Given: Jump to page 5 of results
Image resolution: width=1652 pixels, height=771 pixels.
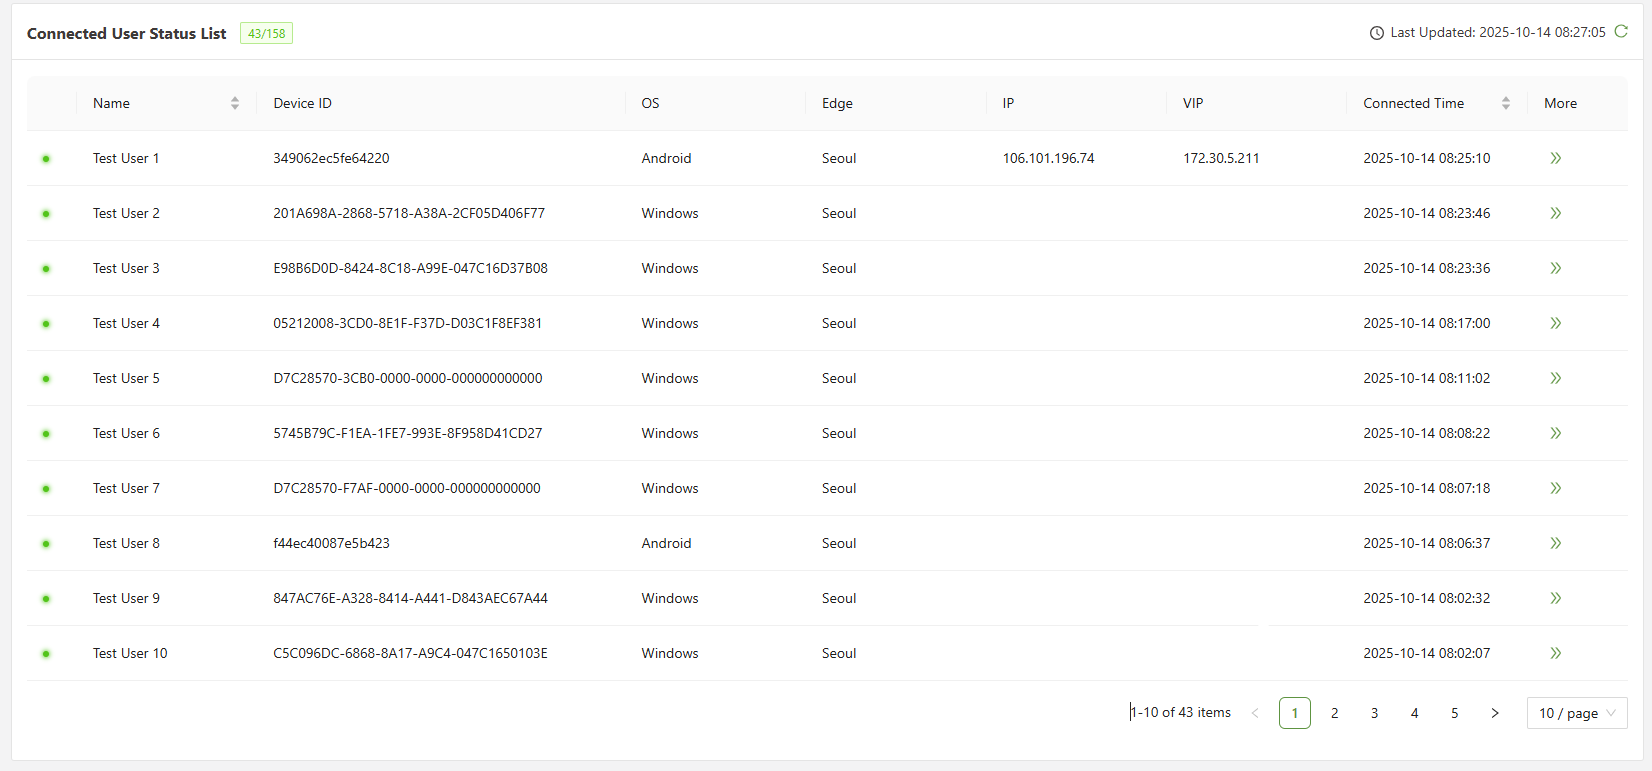Looking at the screenshot, I should pyautogui.click(x=1455, y=713).
